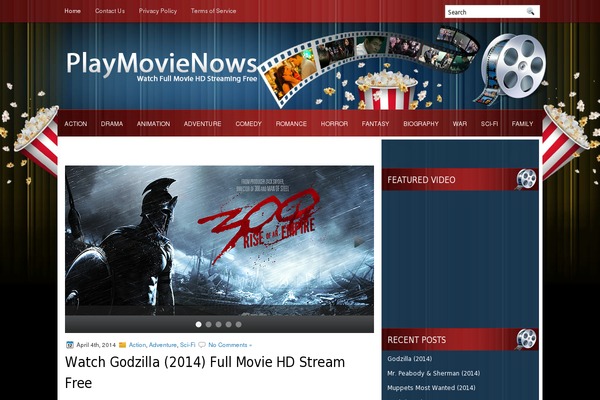
Task: Click the comment bubble icon
Action: (202, 345)
